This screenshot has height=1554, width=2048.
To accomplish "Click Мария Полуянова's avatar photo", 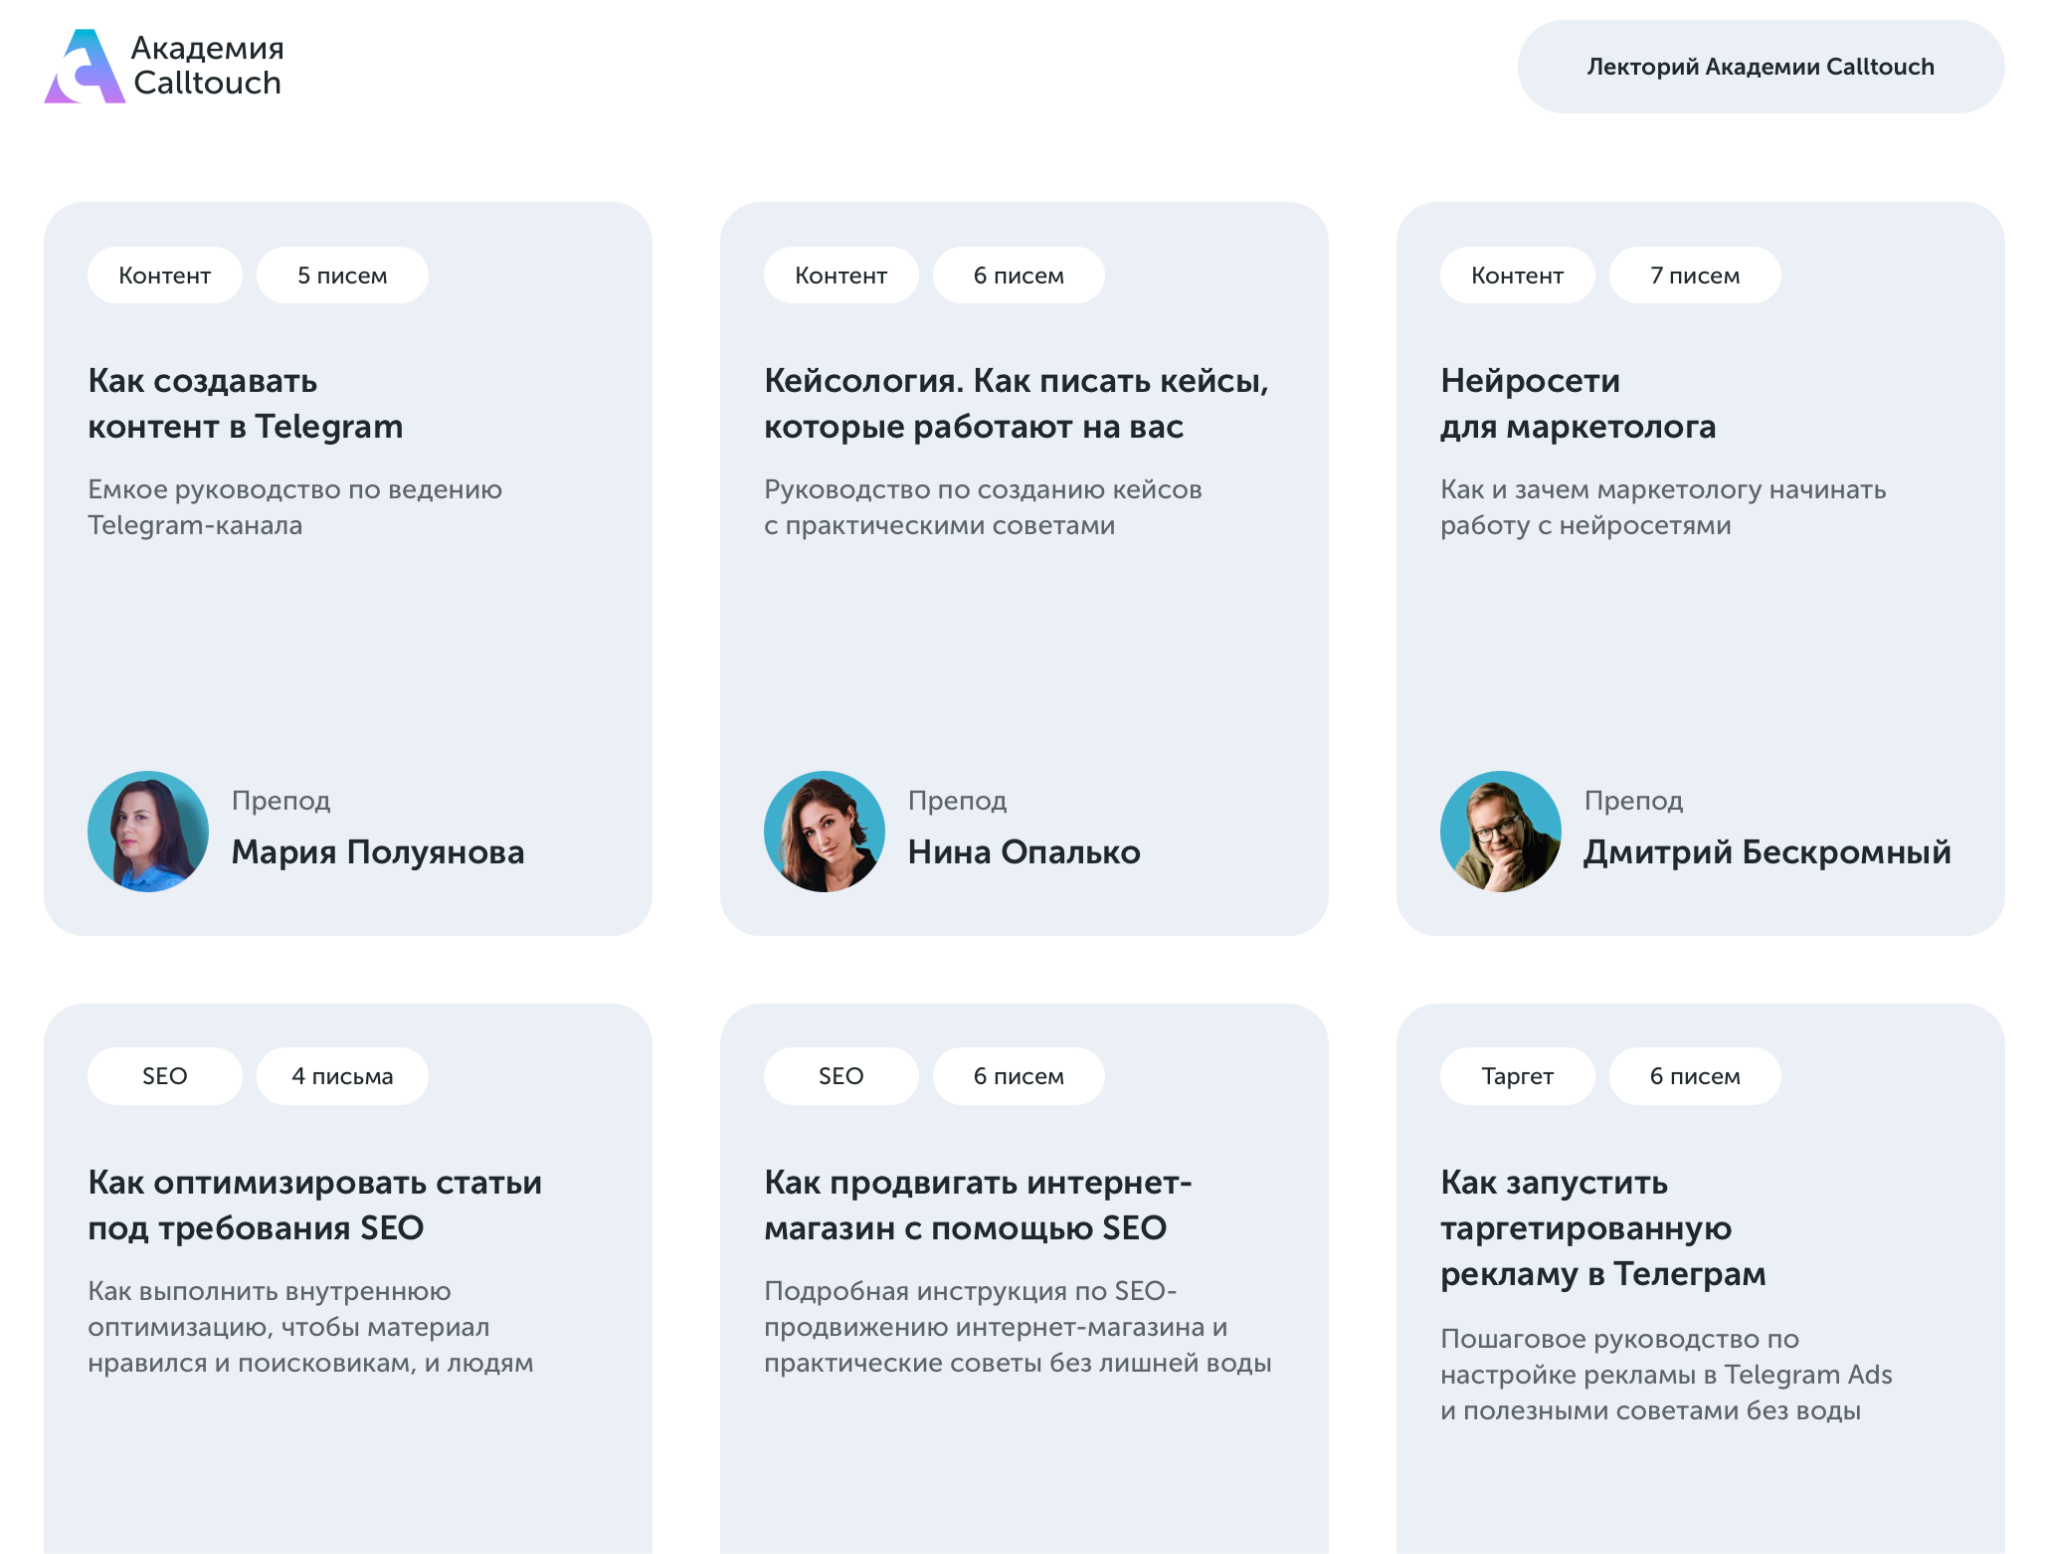I will pyautogui.click(x=148, y=831).
